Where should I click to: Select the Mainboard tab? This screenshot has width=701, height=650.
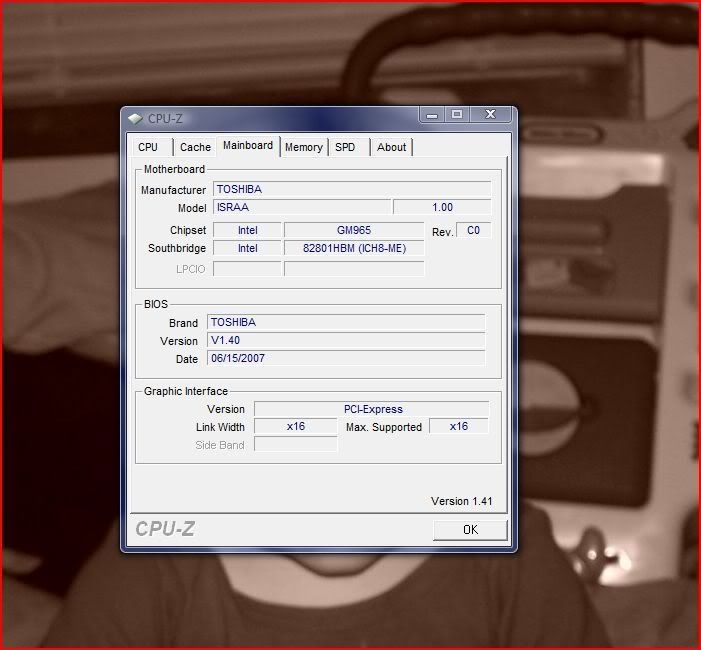click(248, 146)
